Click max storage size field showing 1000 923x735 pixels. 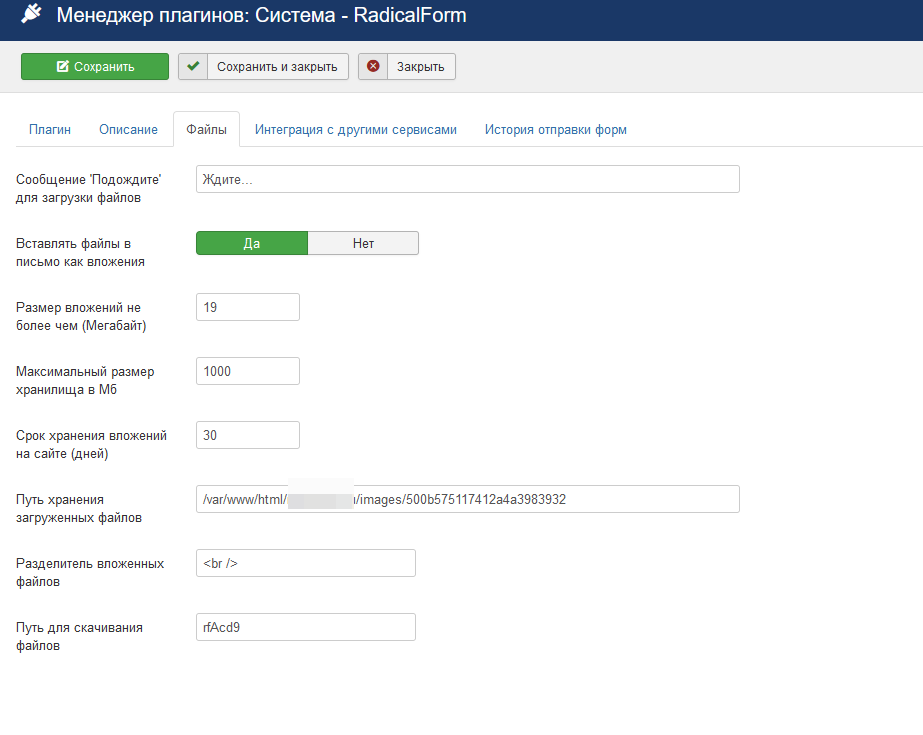pos(248,371)
